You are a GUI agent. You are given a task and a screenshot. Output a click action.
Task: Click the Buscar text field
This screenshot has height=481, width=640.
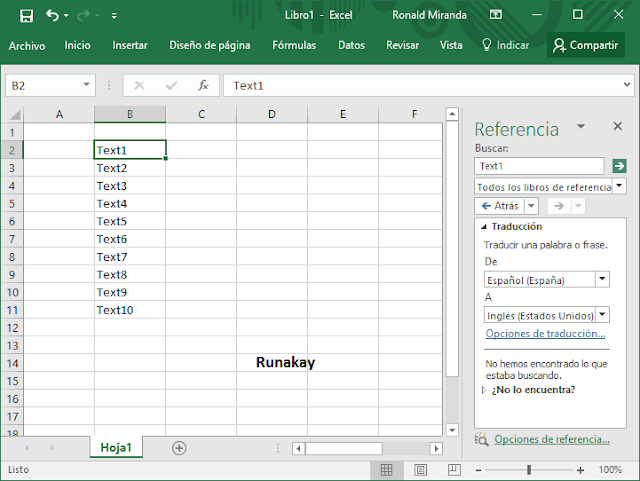(539, 166)
